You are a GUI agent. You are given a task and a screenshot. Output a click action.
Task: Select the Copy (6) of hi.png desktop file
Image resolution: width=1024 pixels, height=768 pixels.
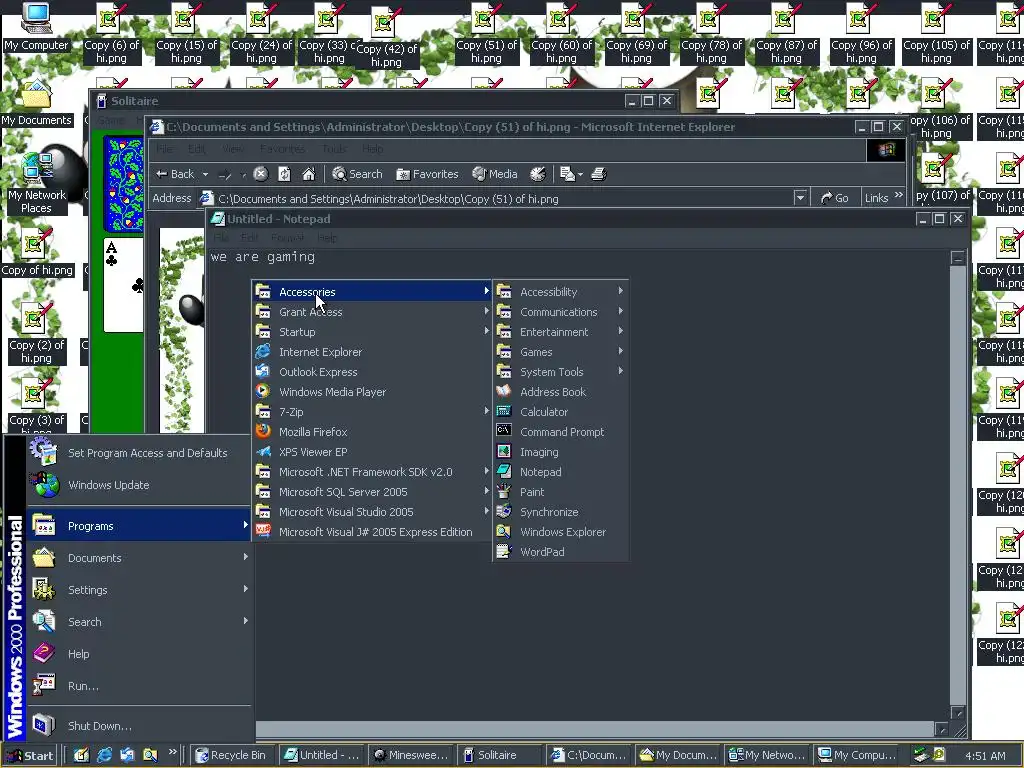111,34
